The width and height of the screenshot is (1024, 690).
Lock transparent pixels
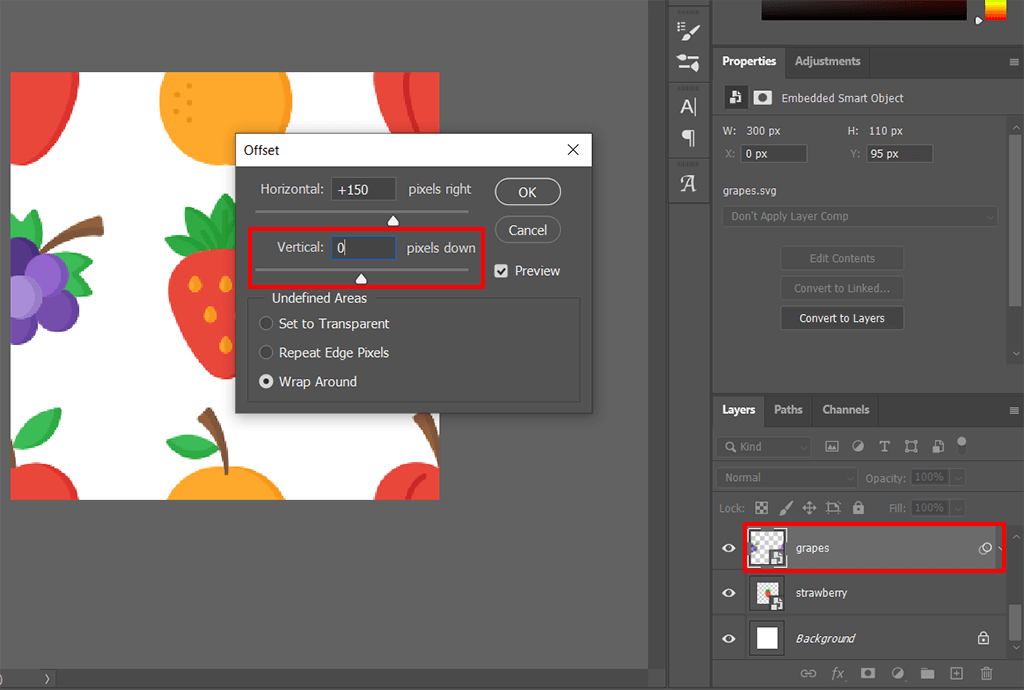point(761,508)
